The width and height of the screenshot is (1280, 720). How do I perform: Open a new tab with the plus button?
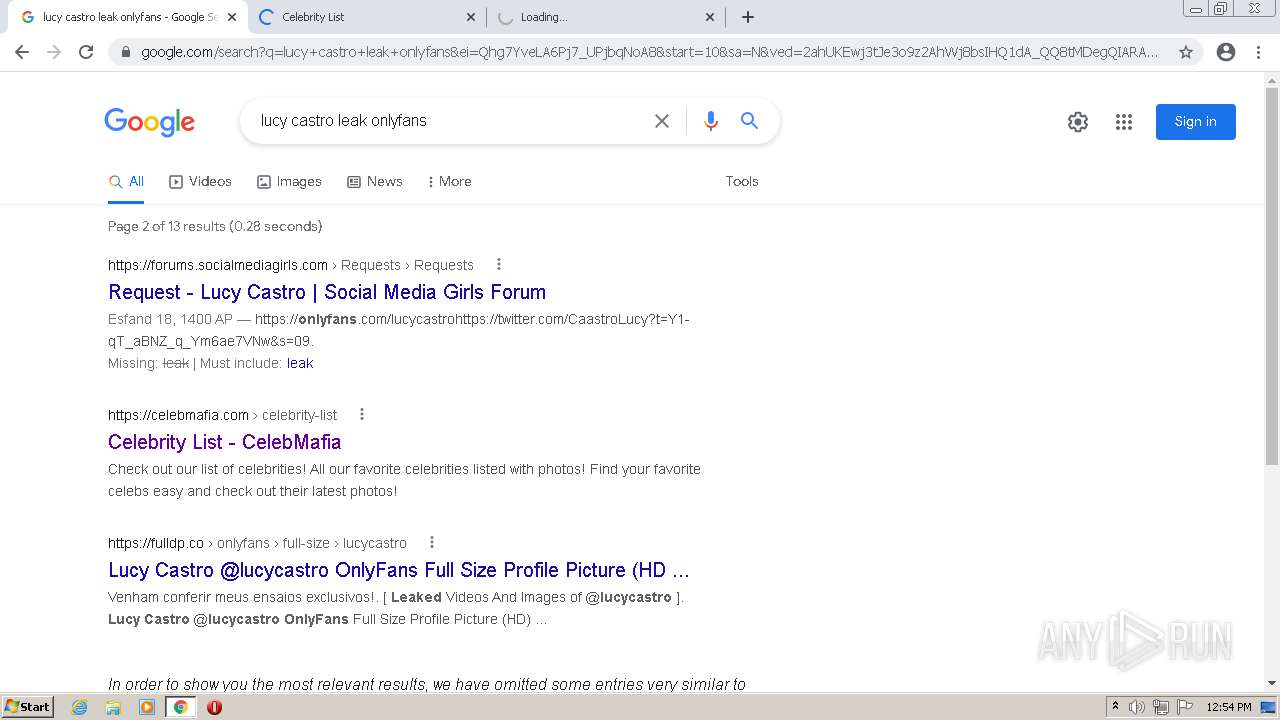748,17
